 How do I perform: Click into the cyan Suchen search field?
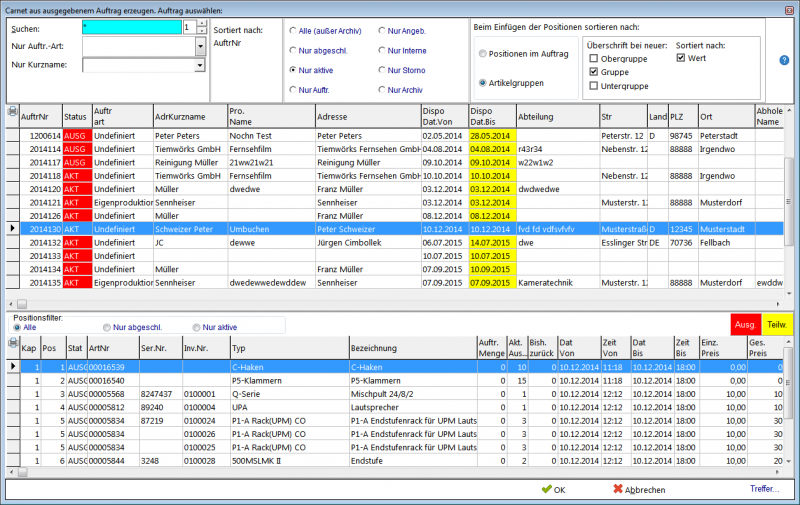131,27
